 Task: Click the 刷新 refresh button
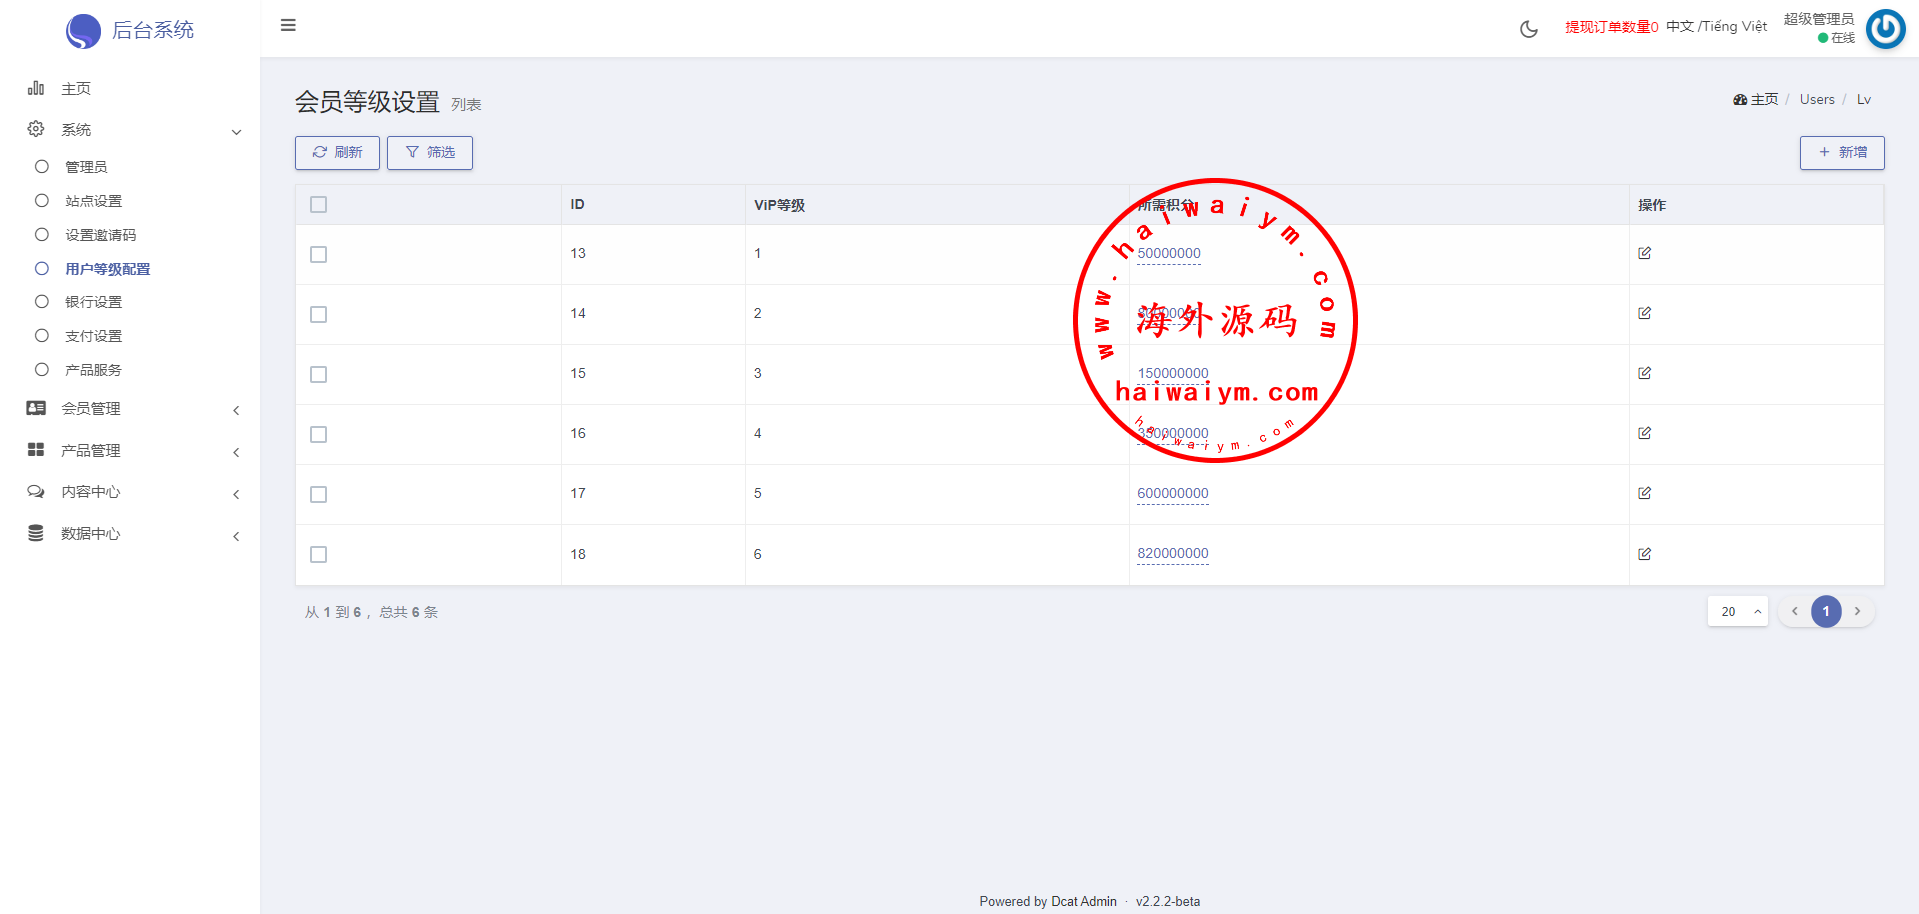(337, 152)
